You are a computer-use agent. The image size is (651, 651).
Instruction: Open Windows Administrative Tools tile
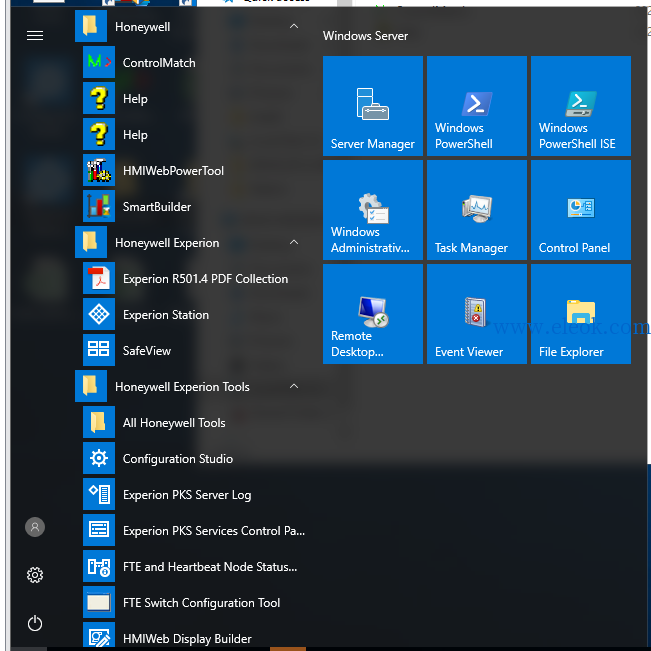373,210
